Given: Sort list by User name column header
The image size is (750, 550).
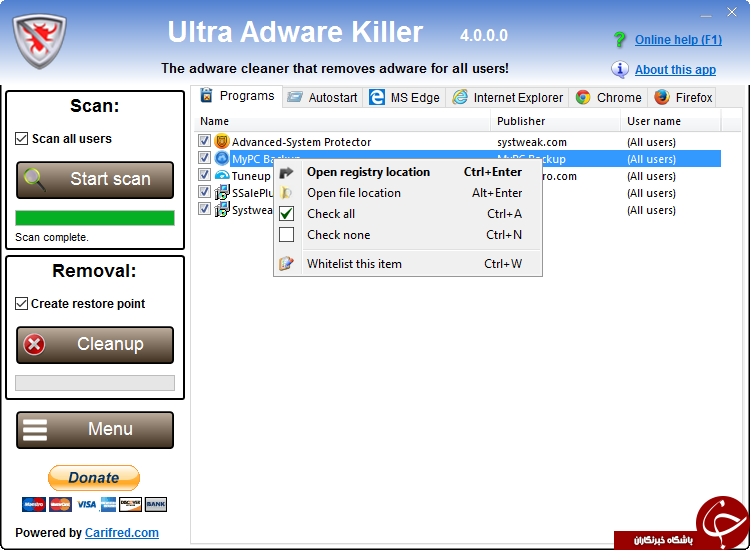Looking at the screenshot, I should 671,121.
